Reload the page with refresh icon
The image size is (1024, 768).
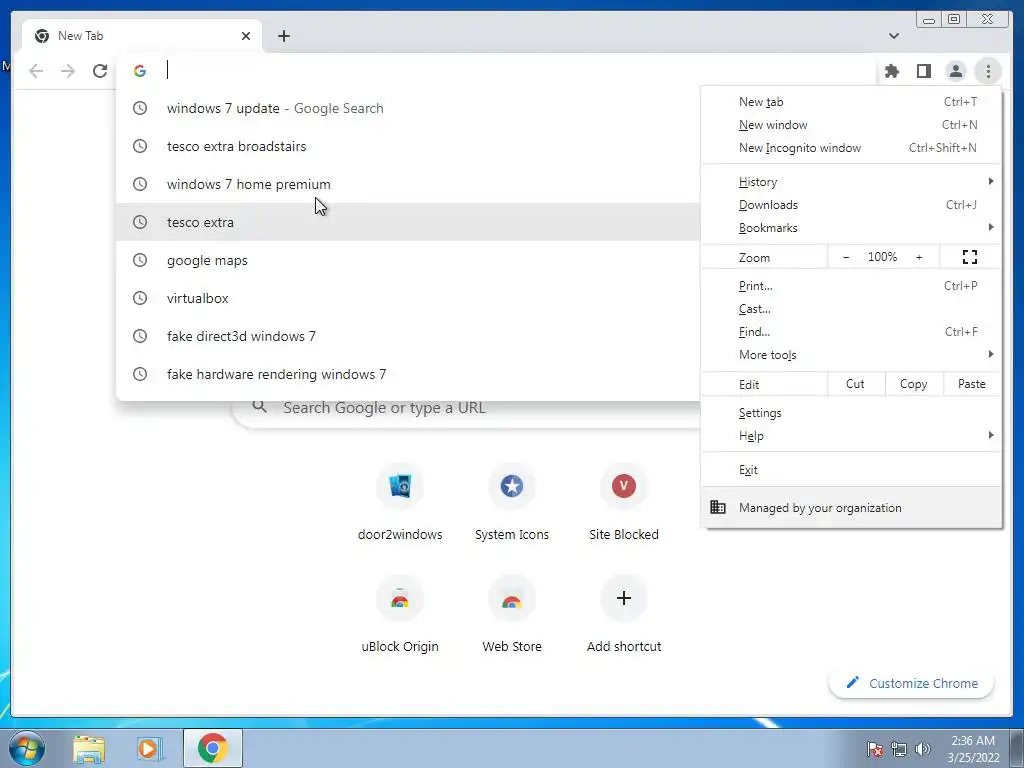pyautogui.click(x=100, y=71)
